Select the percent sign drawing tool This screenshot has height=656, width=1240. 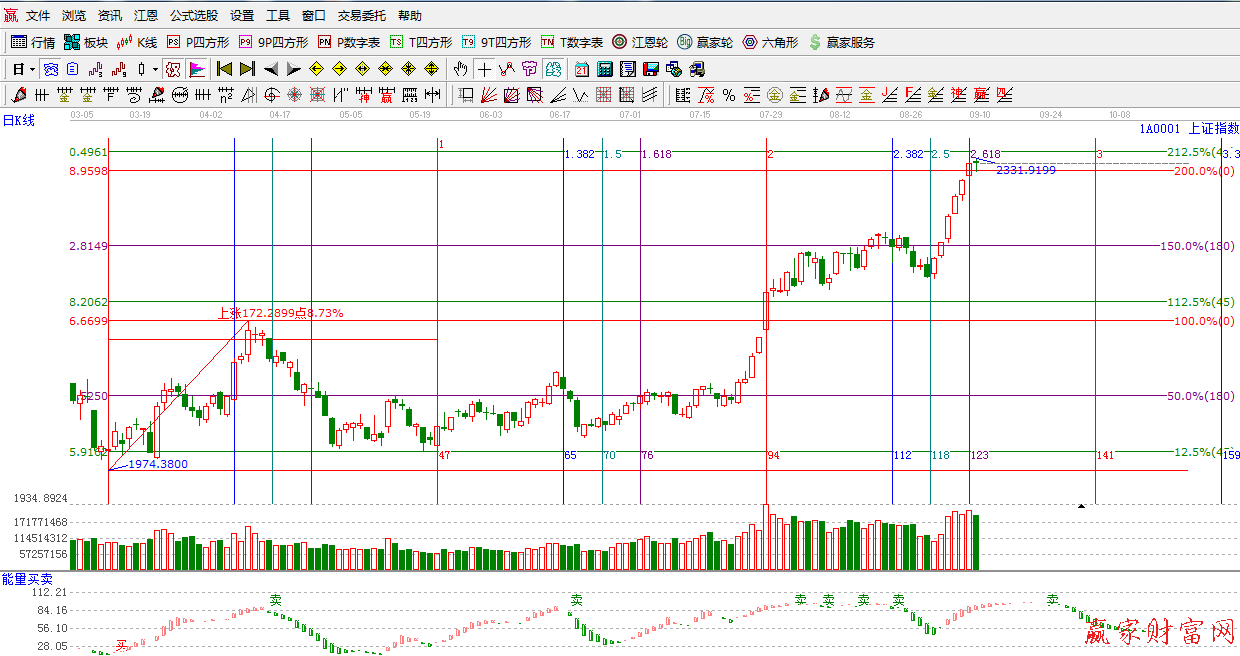pyautogui.click(x=728, y=95)
